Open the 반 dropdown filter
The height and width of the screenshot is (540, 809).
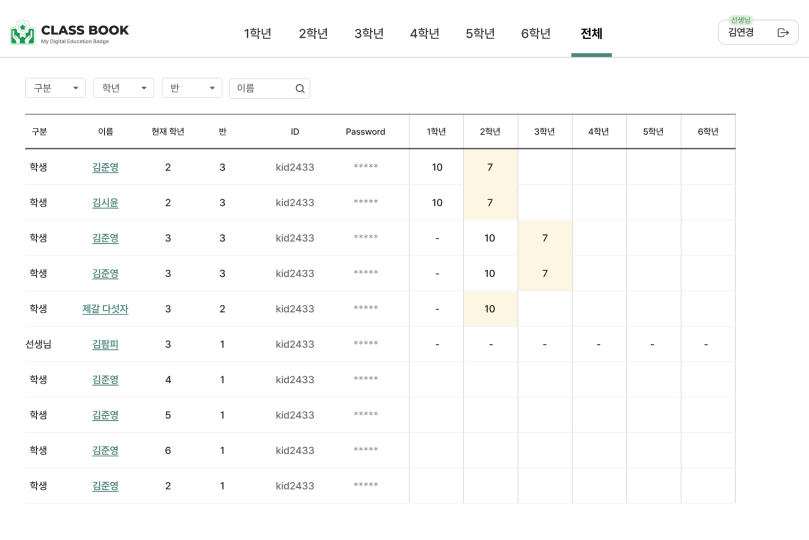(x=191, y=88)
